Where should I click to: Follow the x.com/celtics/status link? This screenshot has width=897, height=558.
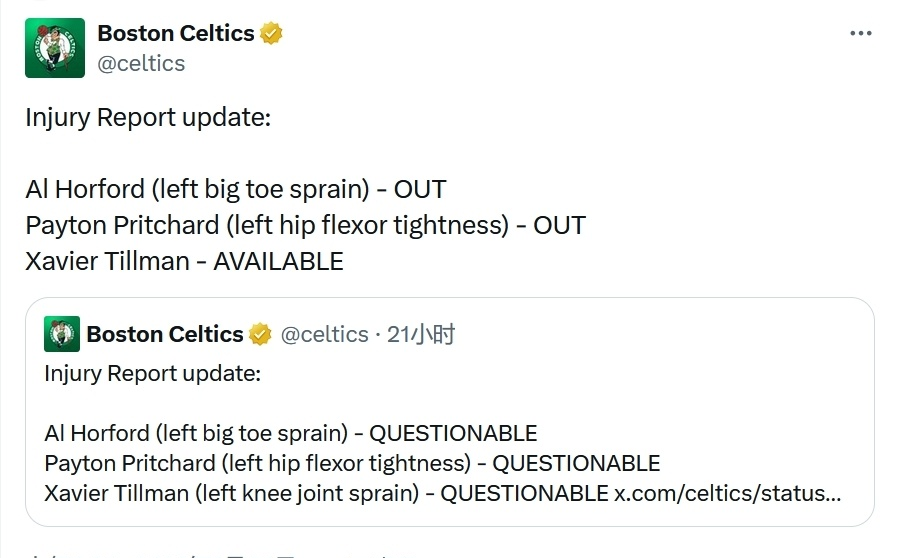coord(727,493)
